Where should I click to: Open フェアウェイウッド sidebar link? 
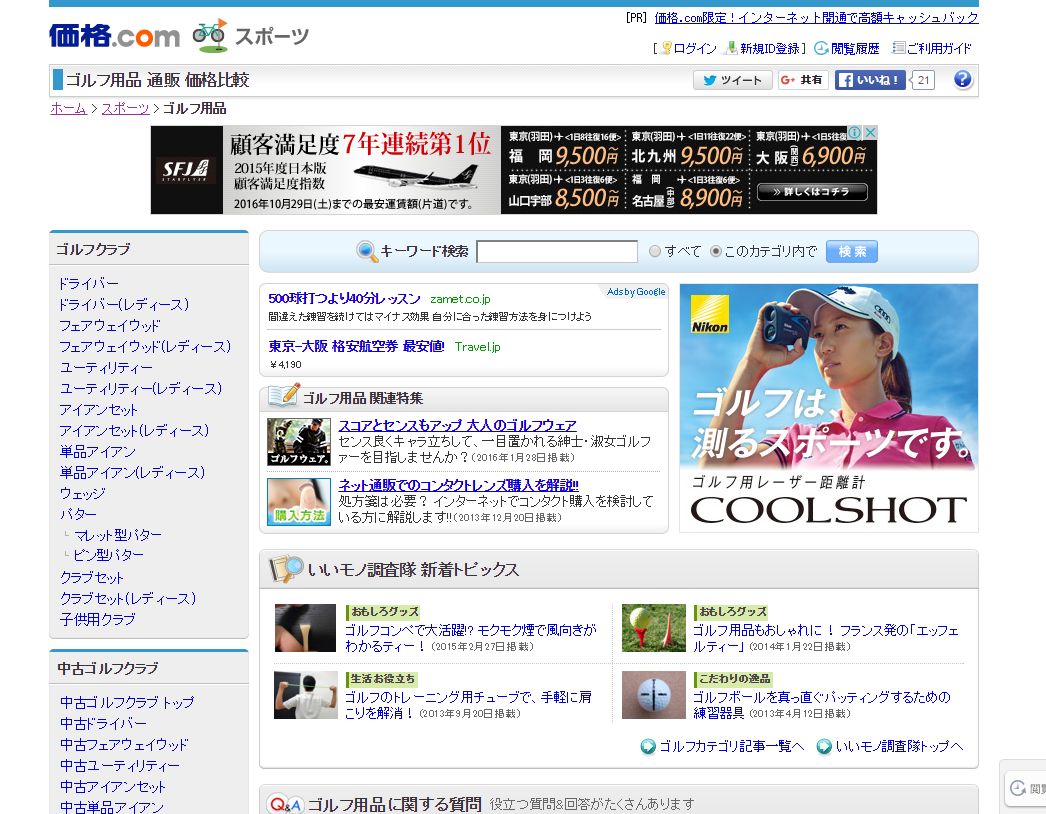110,326
